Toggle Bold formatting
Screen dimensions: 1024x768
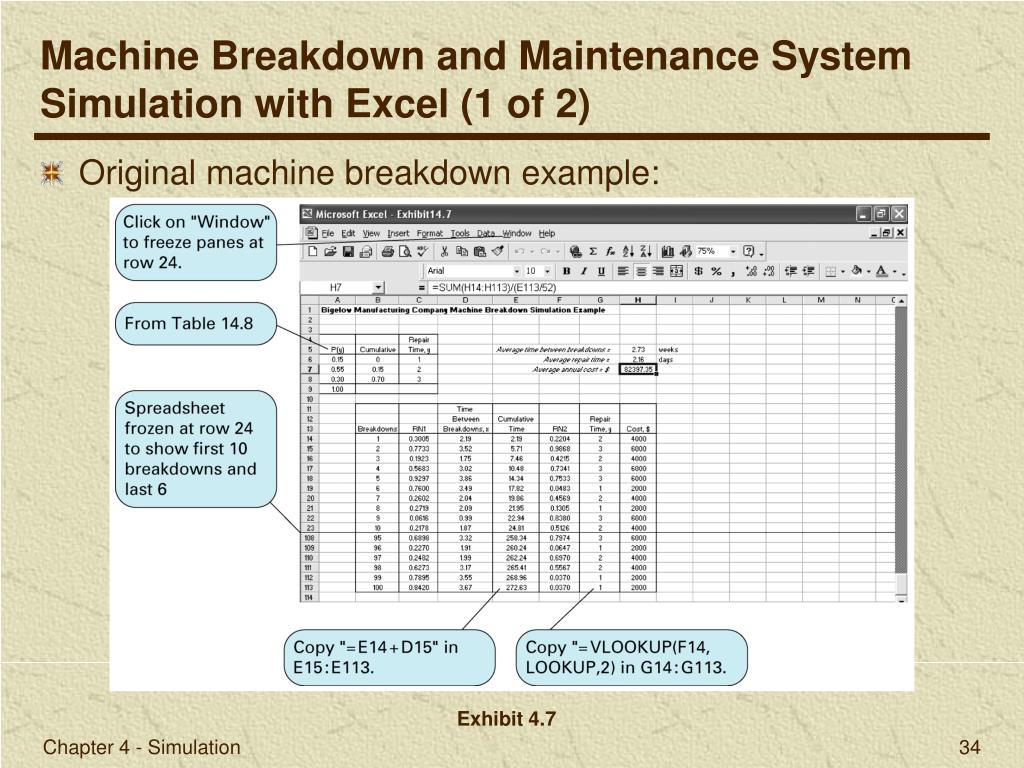pyautogui.click(x=567, y=271)
